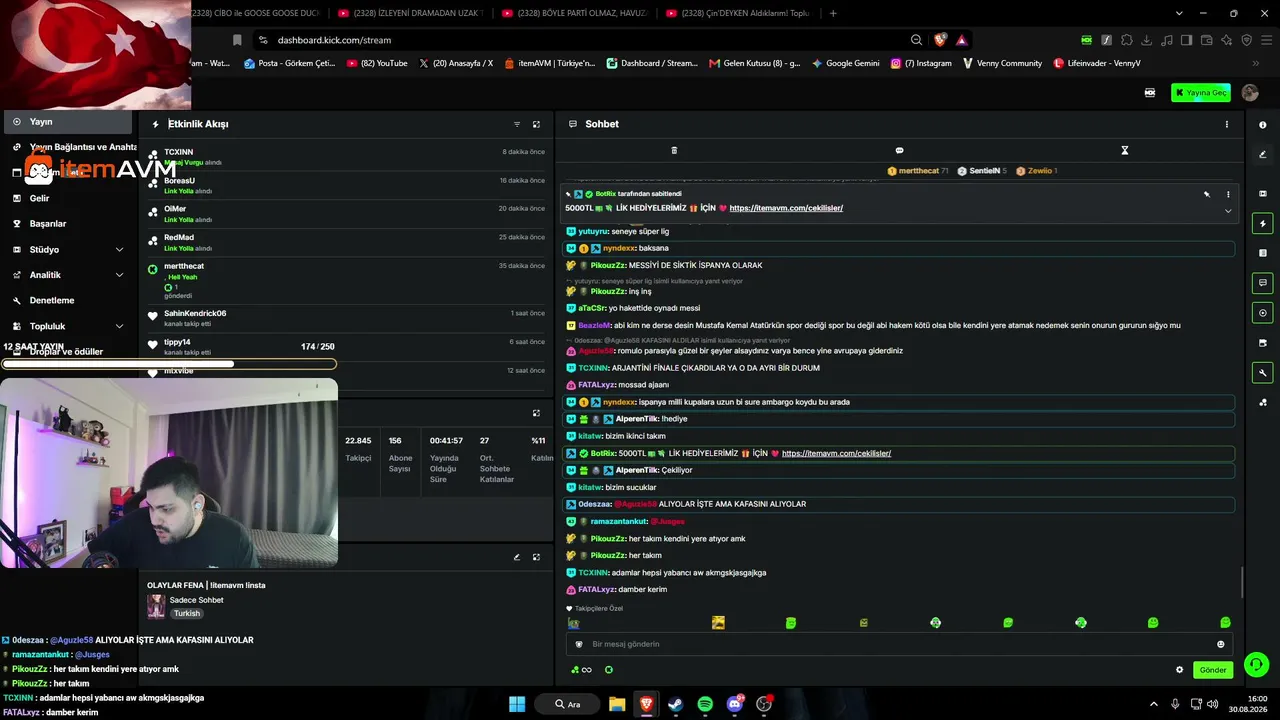Show more bookmarks with the double chevron
Screen dimensions: 1280x720
point(1256,63)
